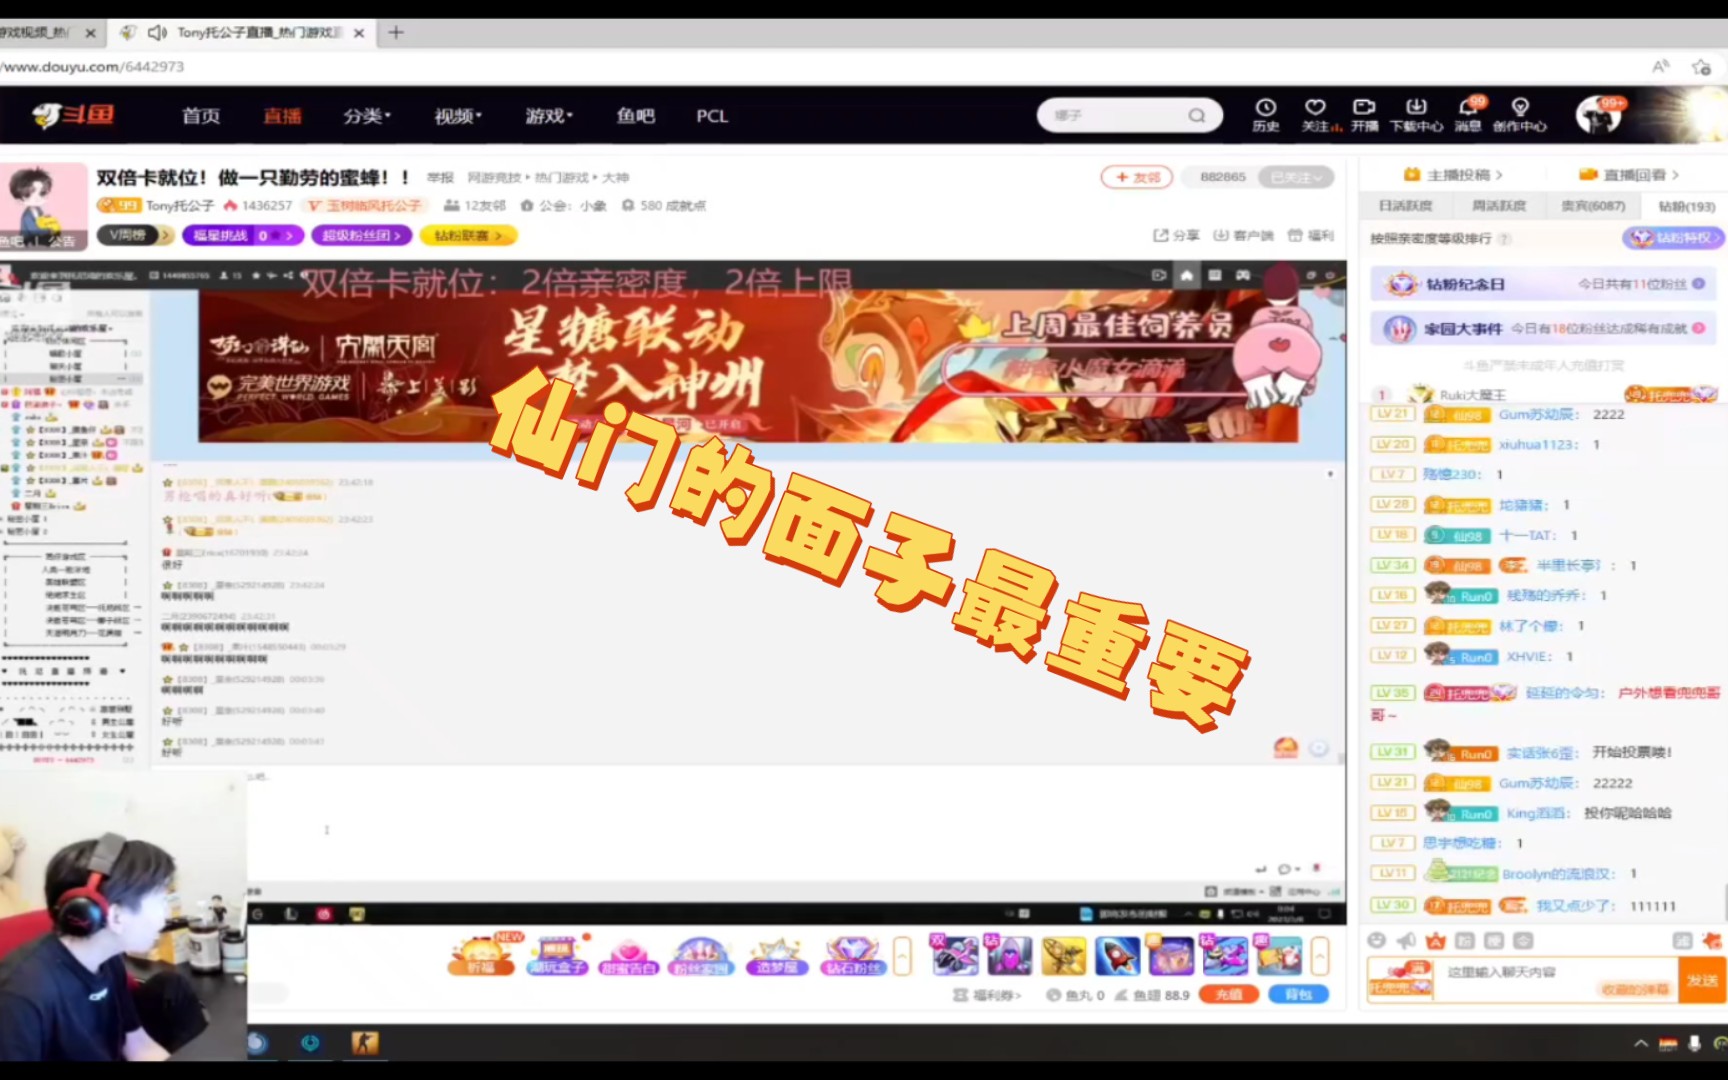
Task: Click the 分享 share icon below title
Action: click(1177, 235)
